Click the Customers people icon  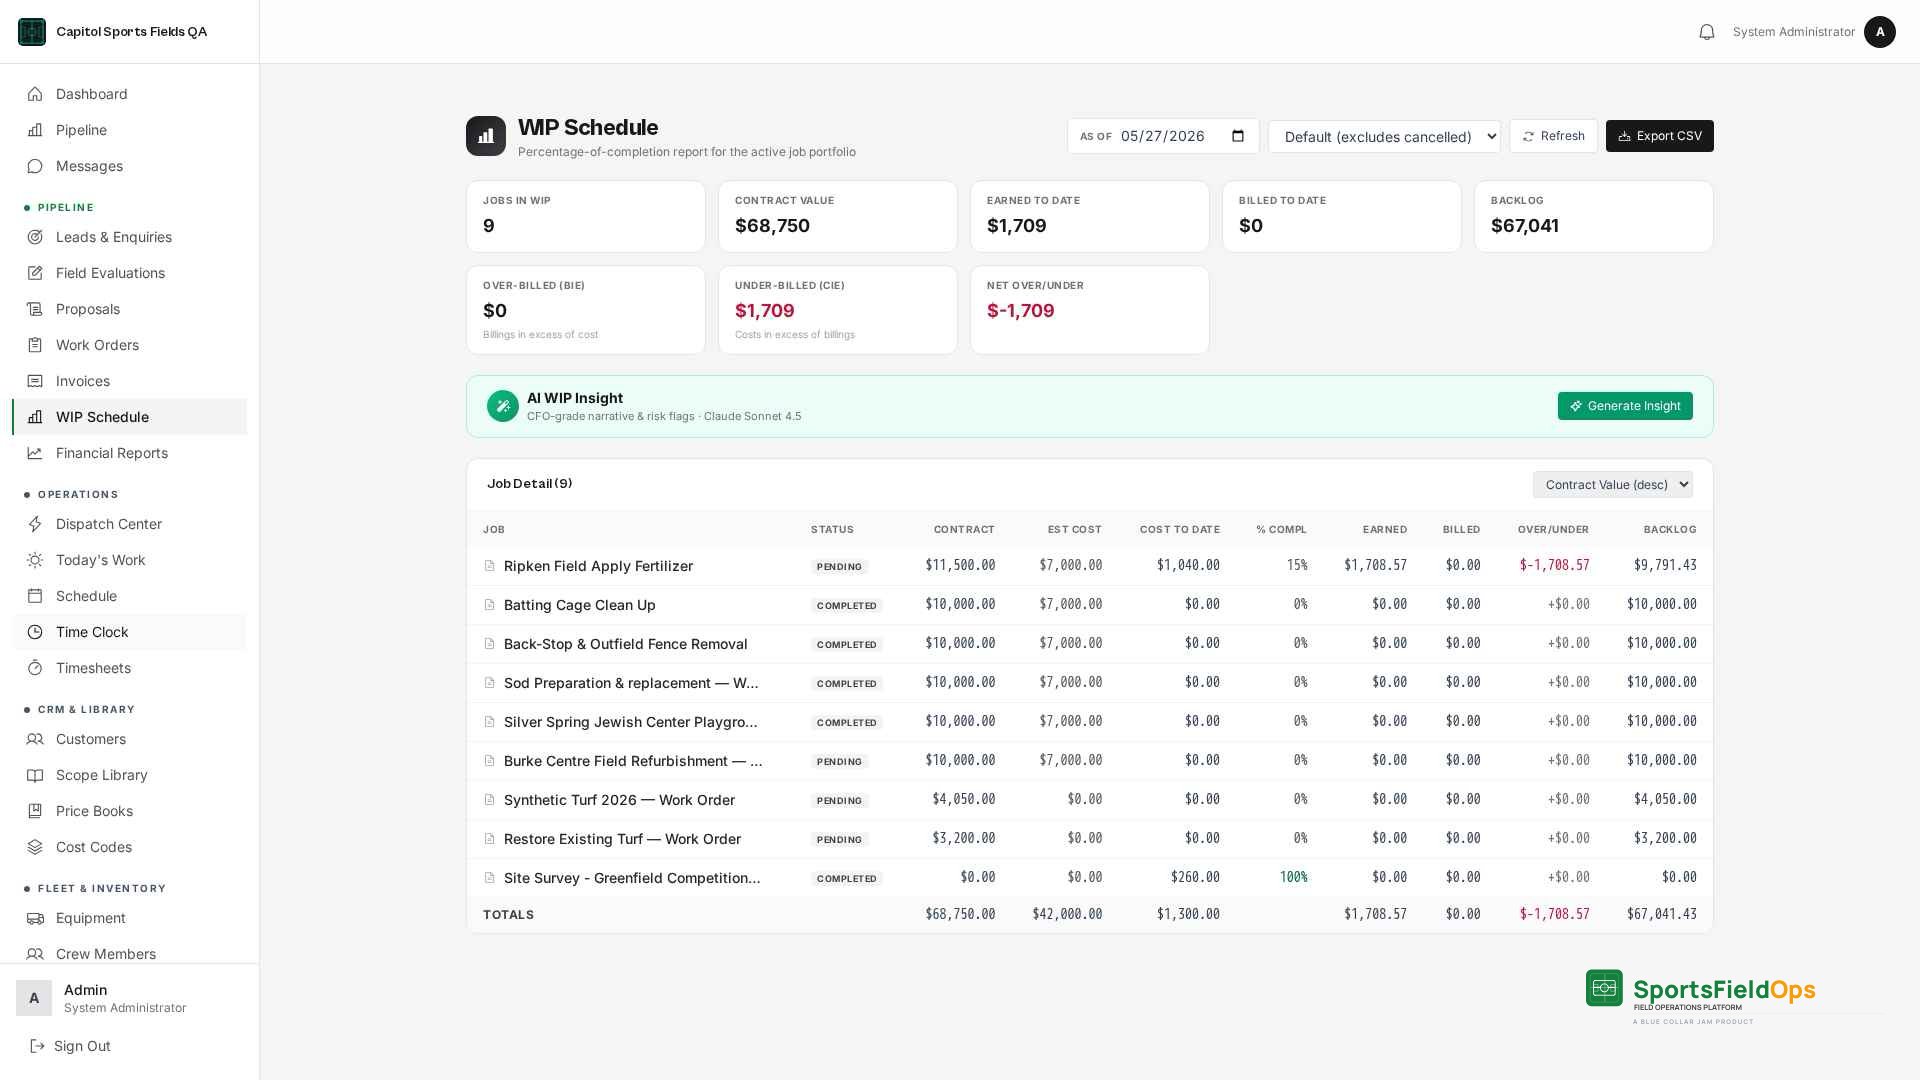point(35,739)
